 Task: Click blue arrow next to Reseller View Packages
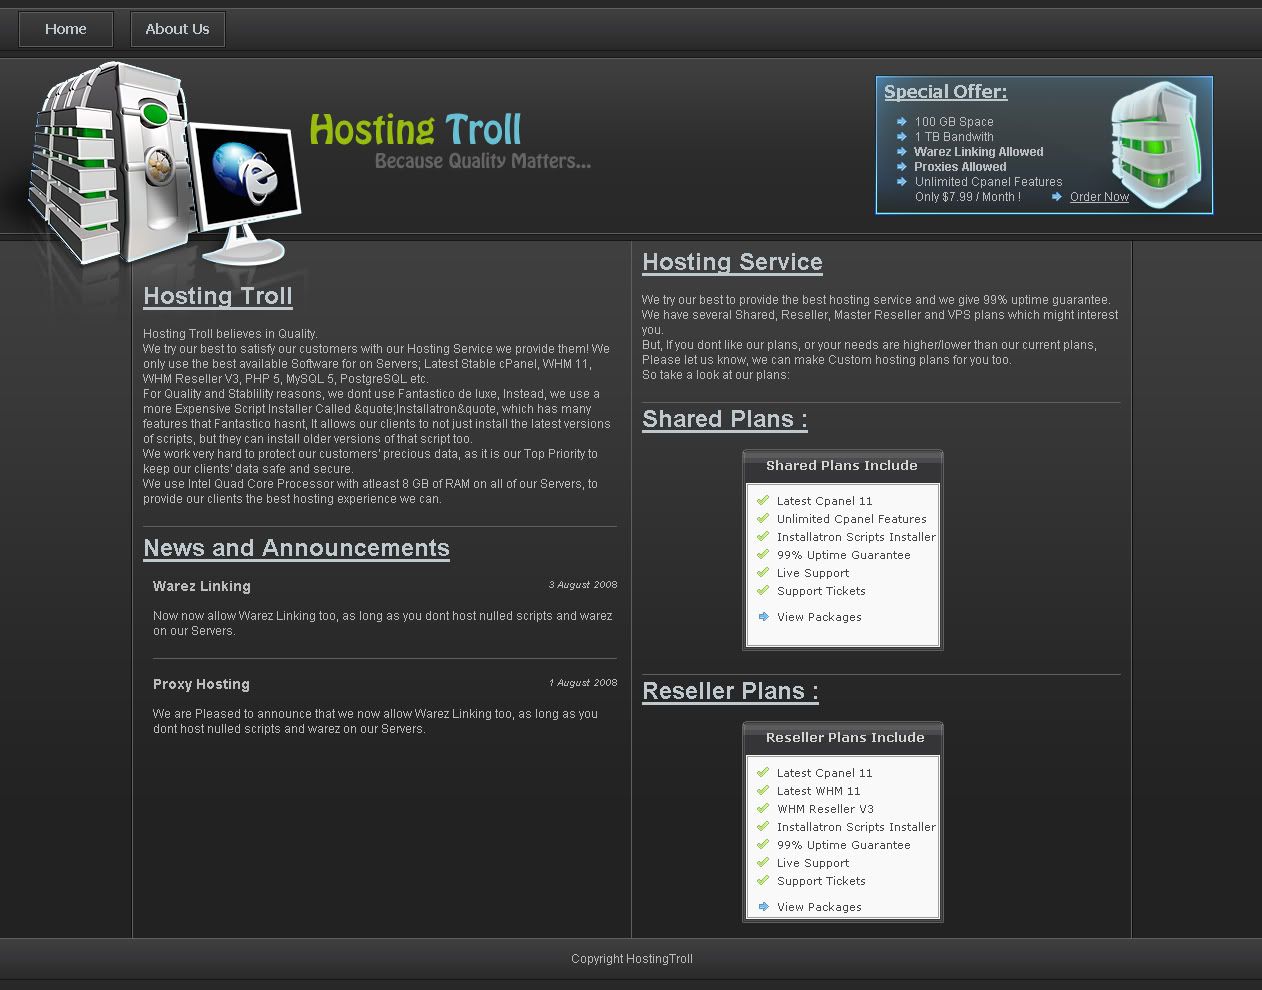click(x=763, y=907)
